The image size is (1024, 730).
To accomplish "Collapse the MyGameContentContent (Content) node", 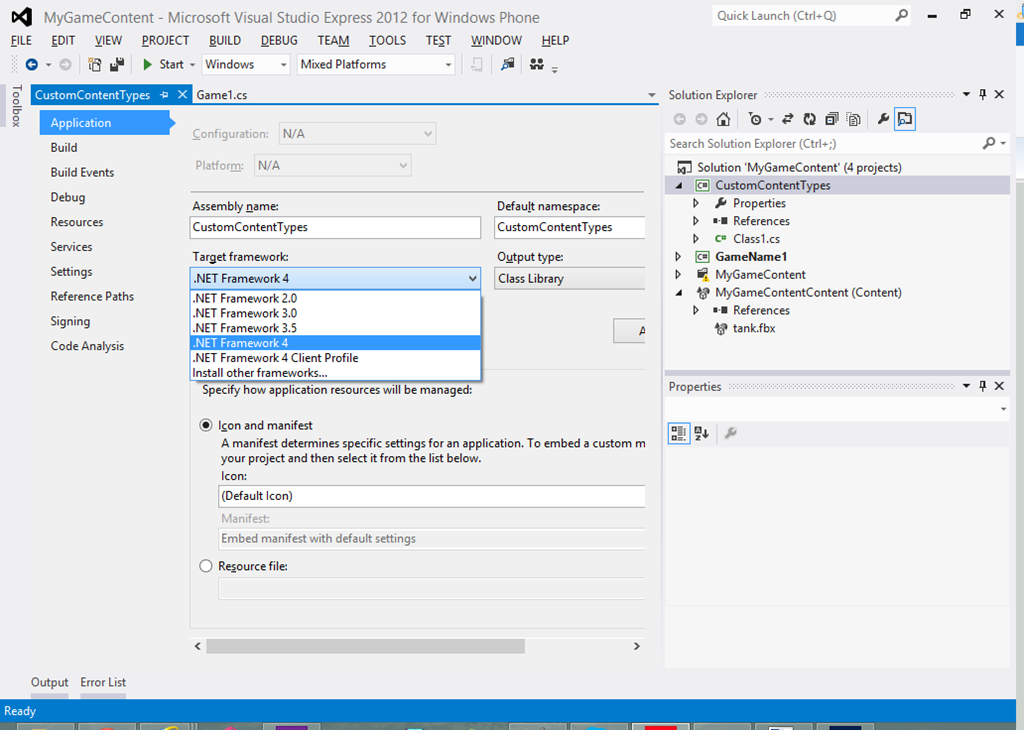I will click(x=679, y=293).
